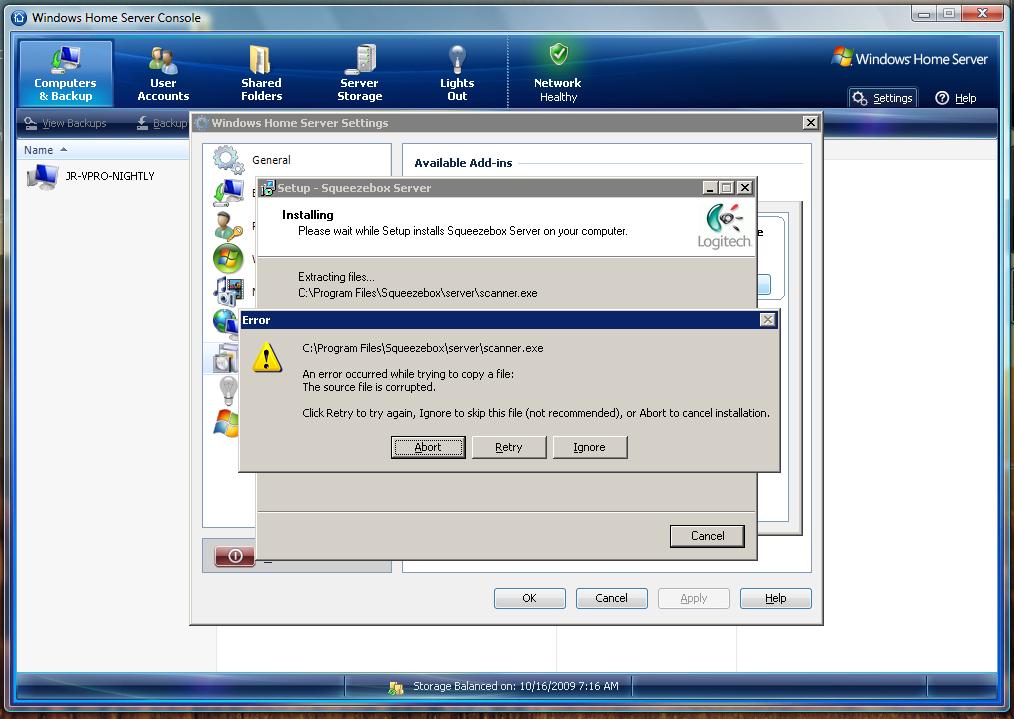Open the Computers & Backup tab
Viewport: 1014px width, 719px height.
(x=66, y=73)
